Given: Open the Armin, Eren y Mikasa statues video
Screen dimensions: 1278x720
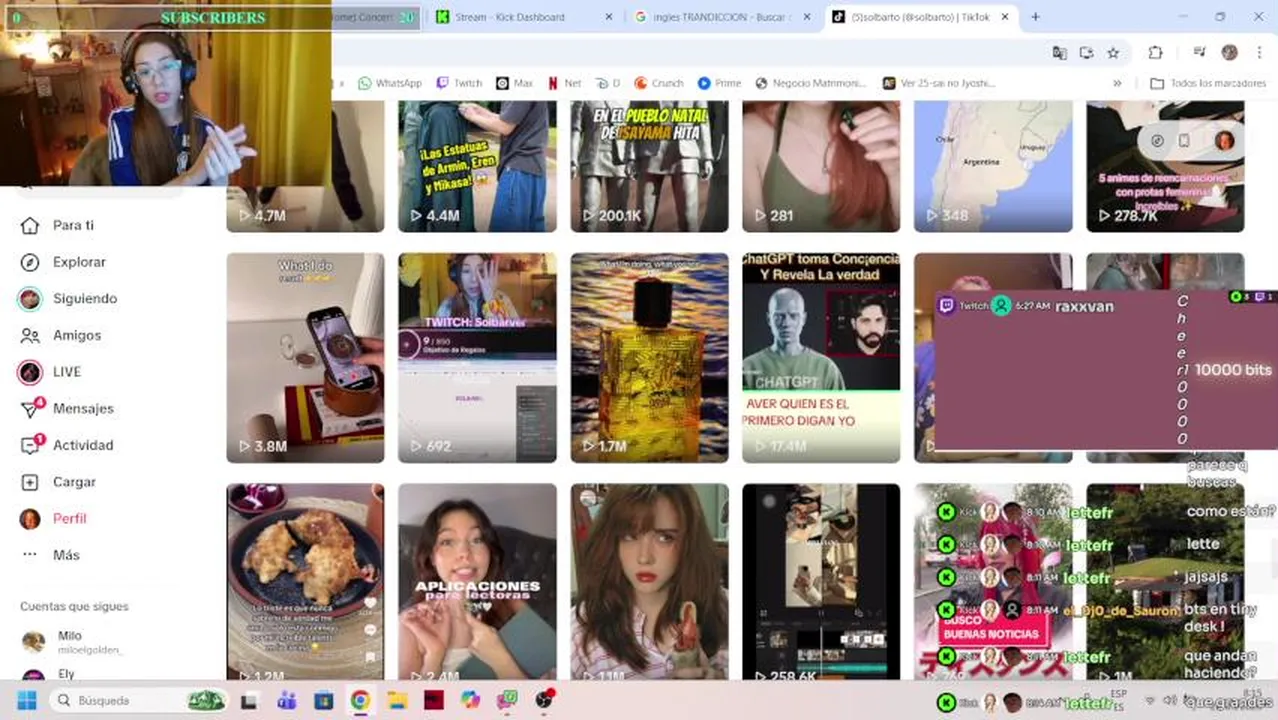Looking at the screenshot, I should 477,166.
